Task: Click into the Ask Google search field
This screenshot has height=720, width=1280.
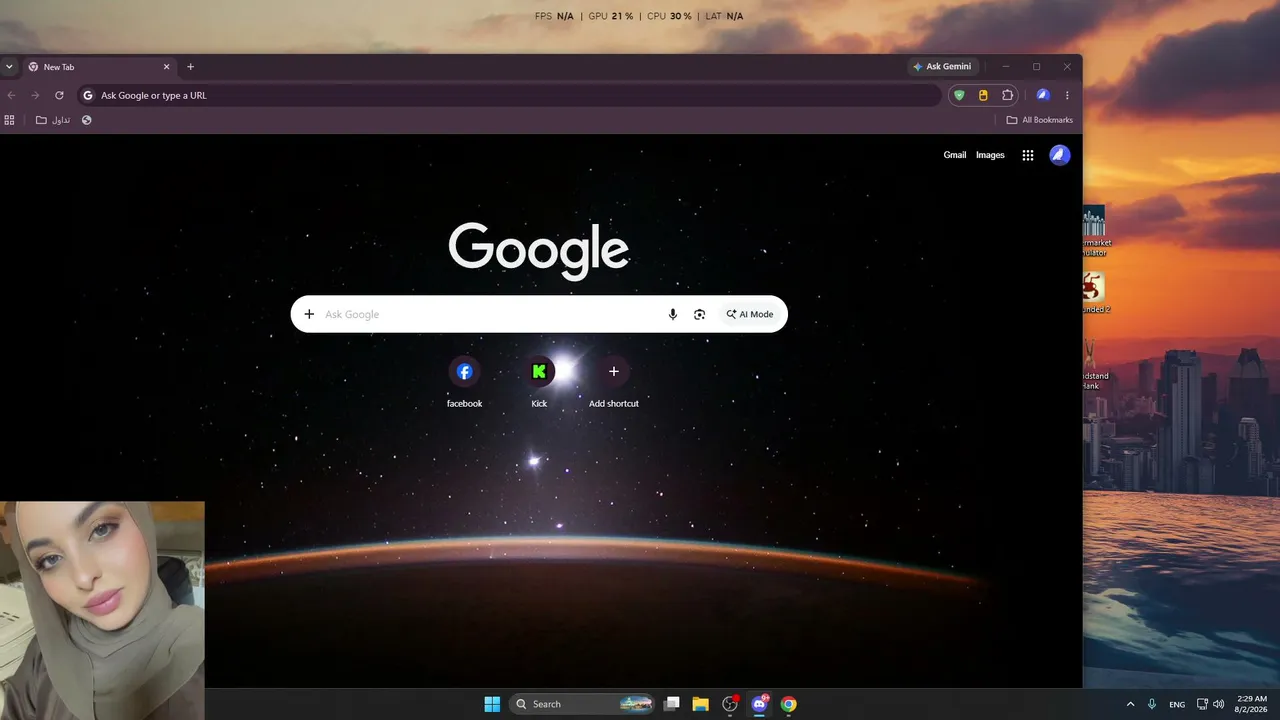Action: tap(490, 314)
